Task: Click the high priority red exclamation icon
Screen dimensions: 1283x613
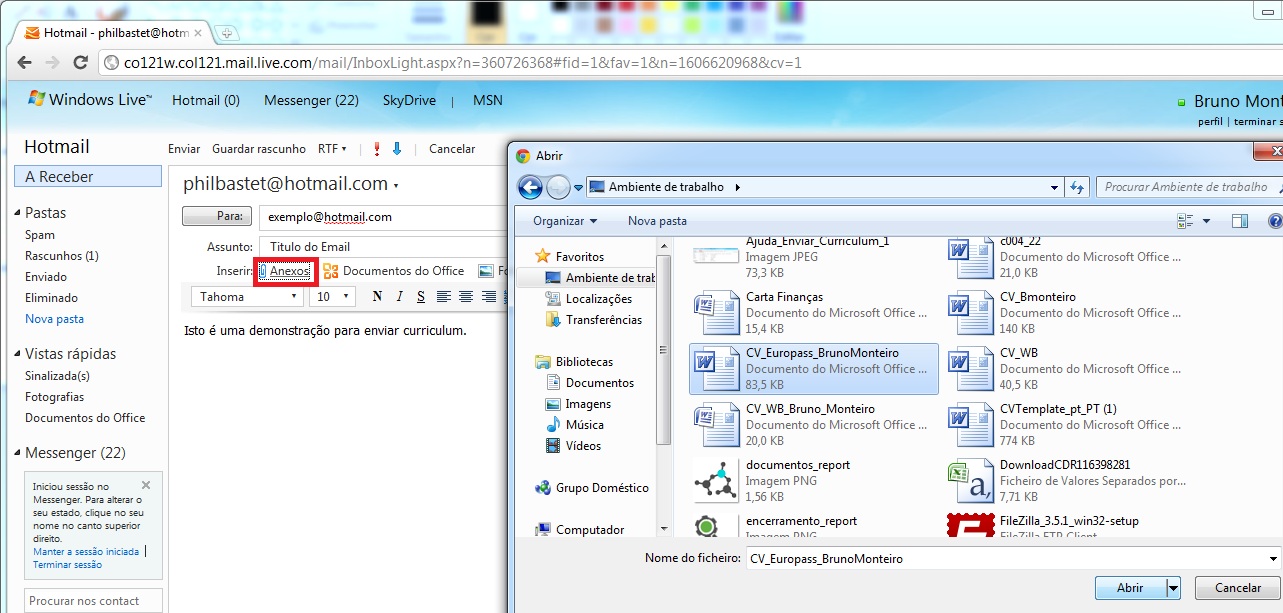Action: click(x=377, y=149)
